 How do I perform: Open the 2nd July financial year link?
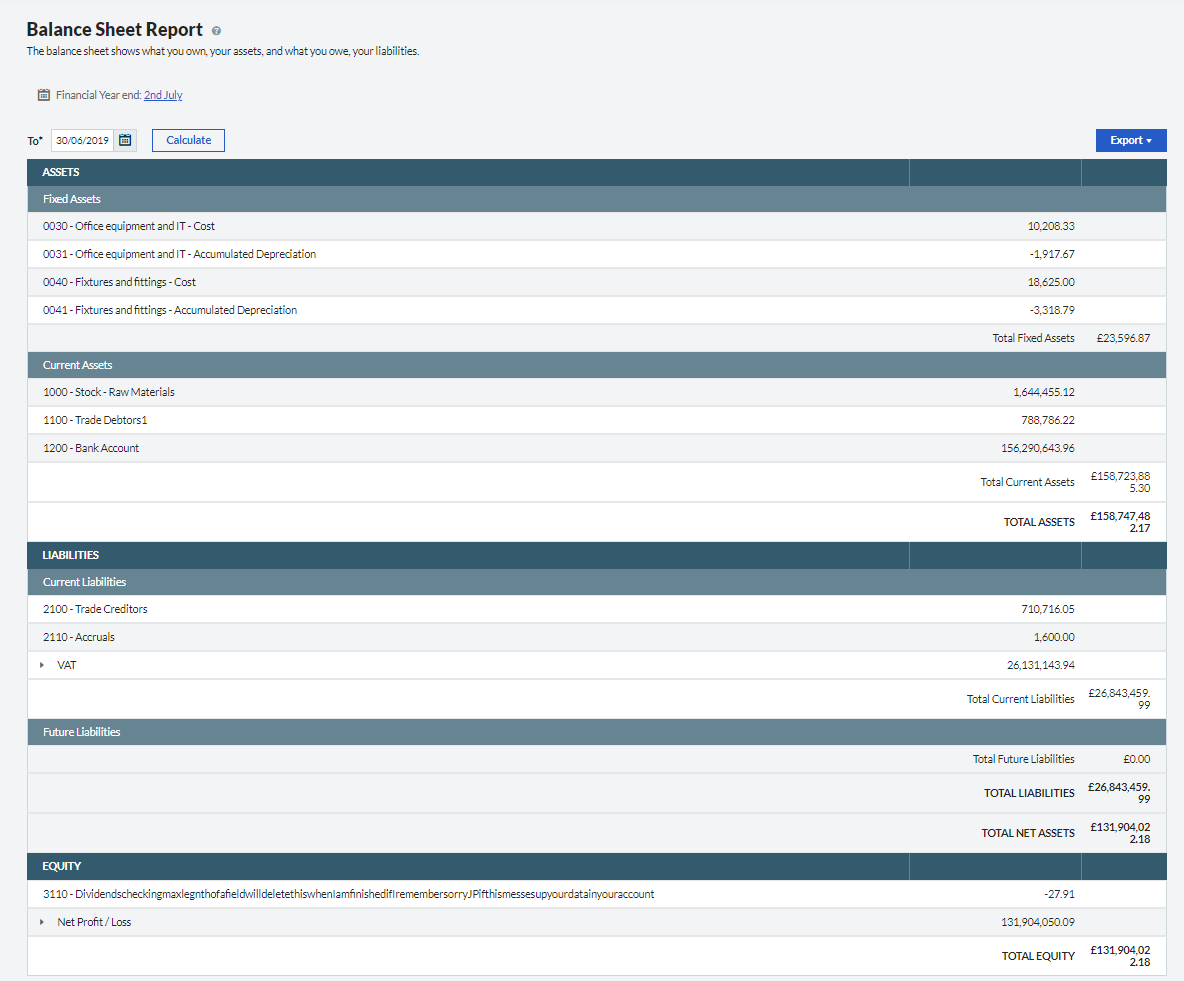163,95
